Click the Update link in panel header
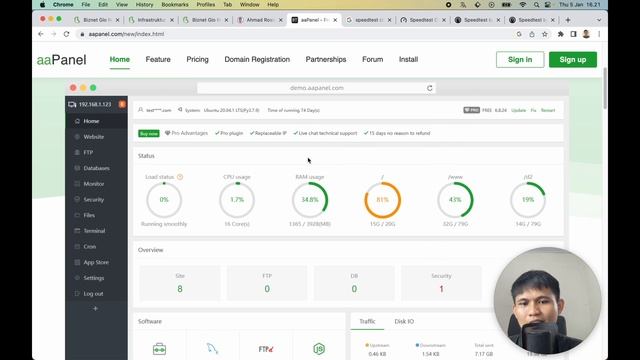Screen dimensions: 640x360 518,110
